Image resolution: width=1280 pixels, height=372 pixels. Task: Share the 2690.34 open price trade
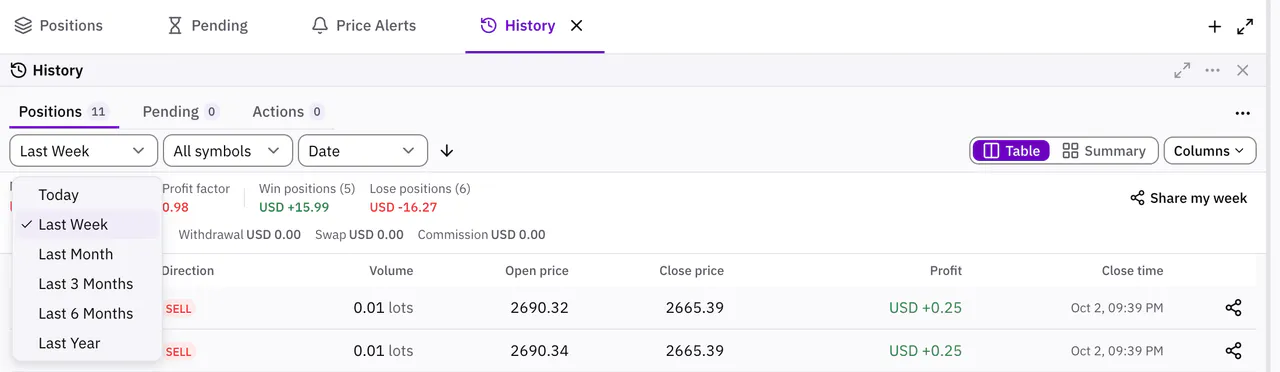click(x=1233, y=351)
